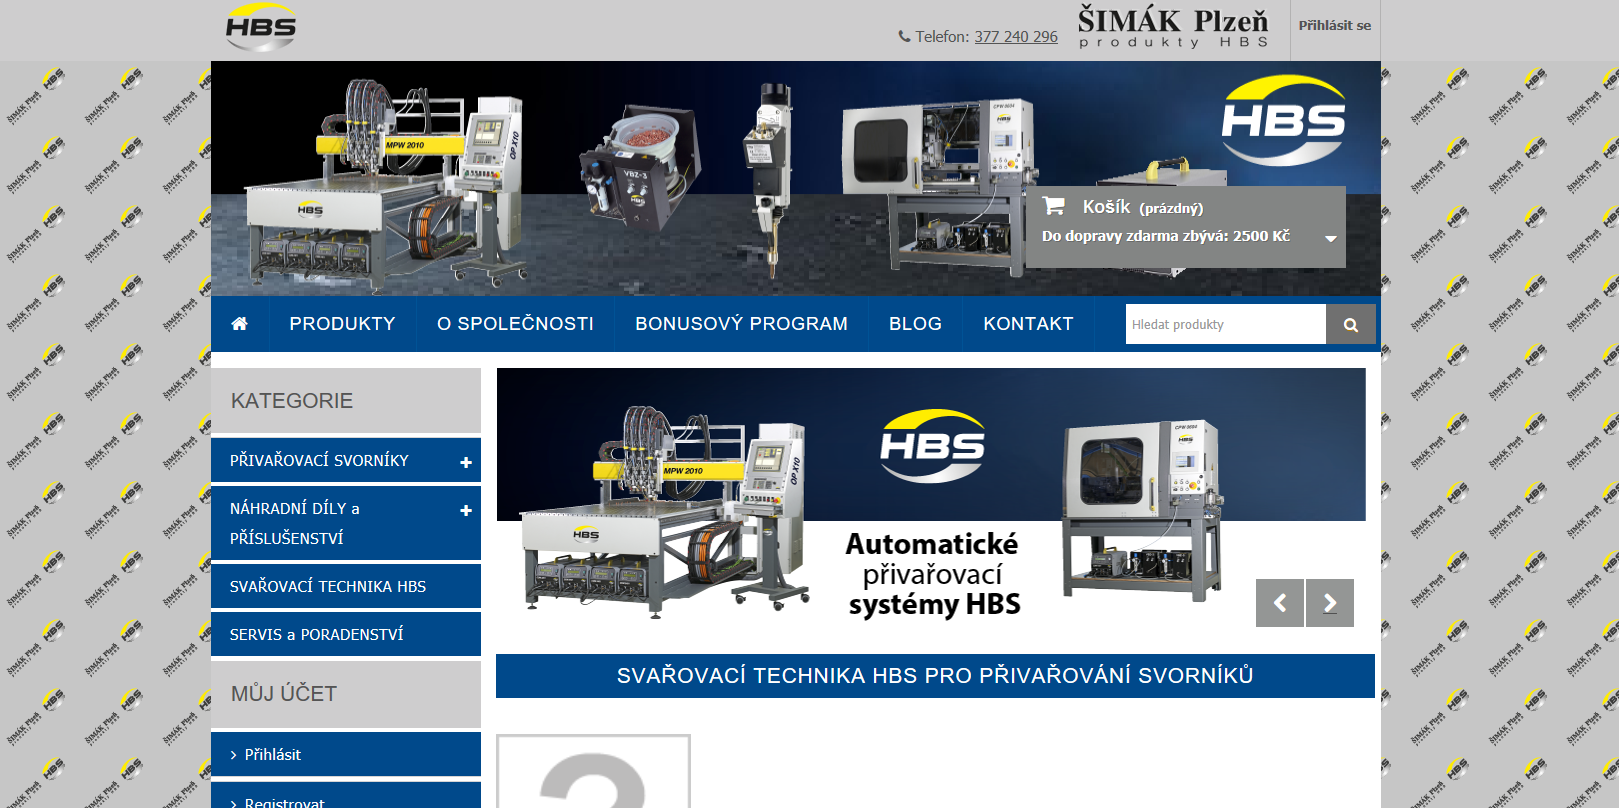Click the free shipping remaining 2500 Kč text
1619x808 pixels.
pos(1166,236)
